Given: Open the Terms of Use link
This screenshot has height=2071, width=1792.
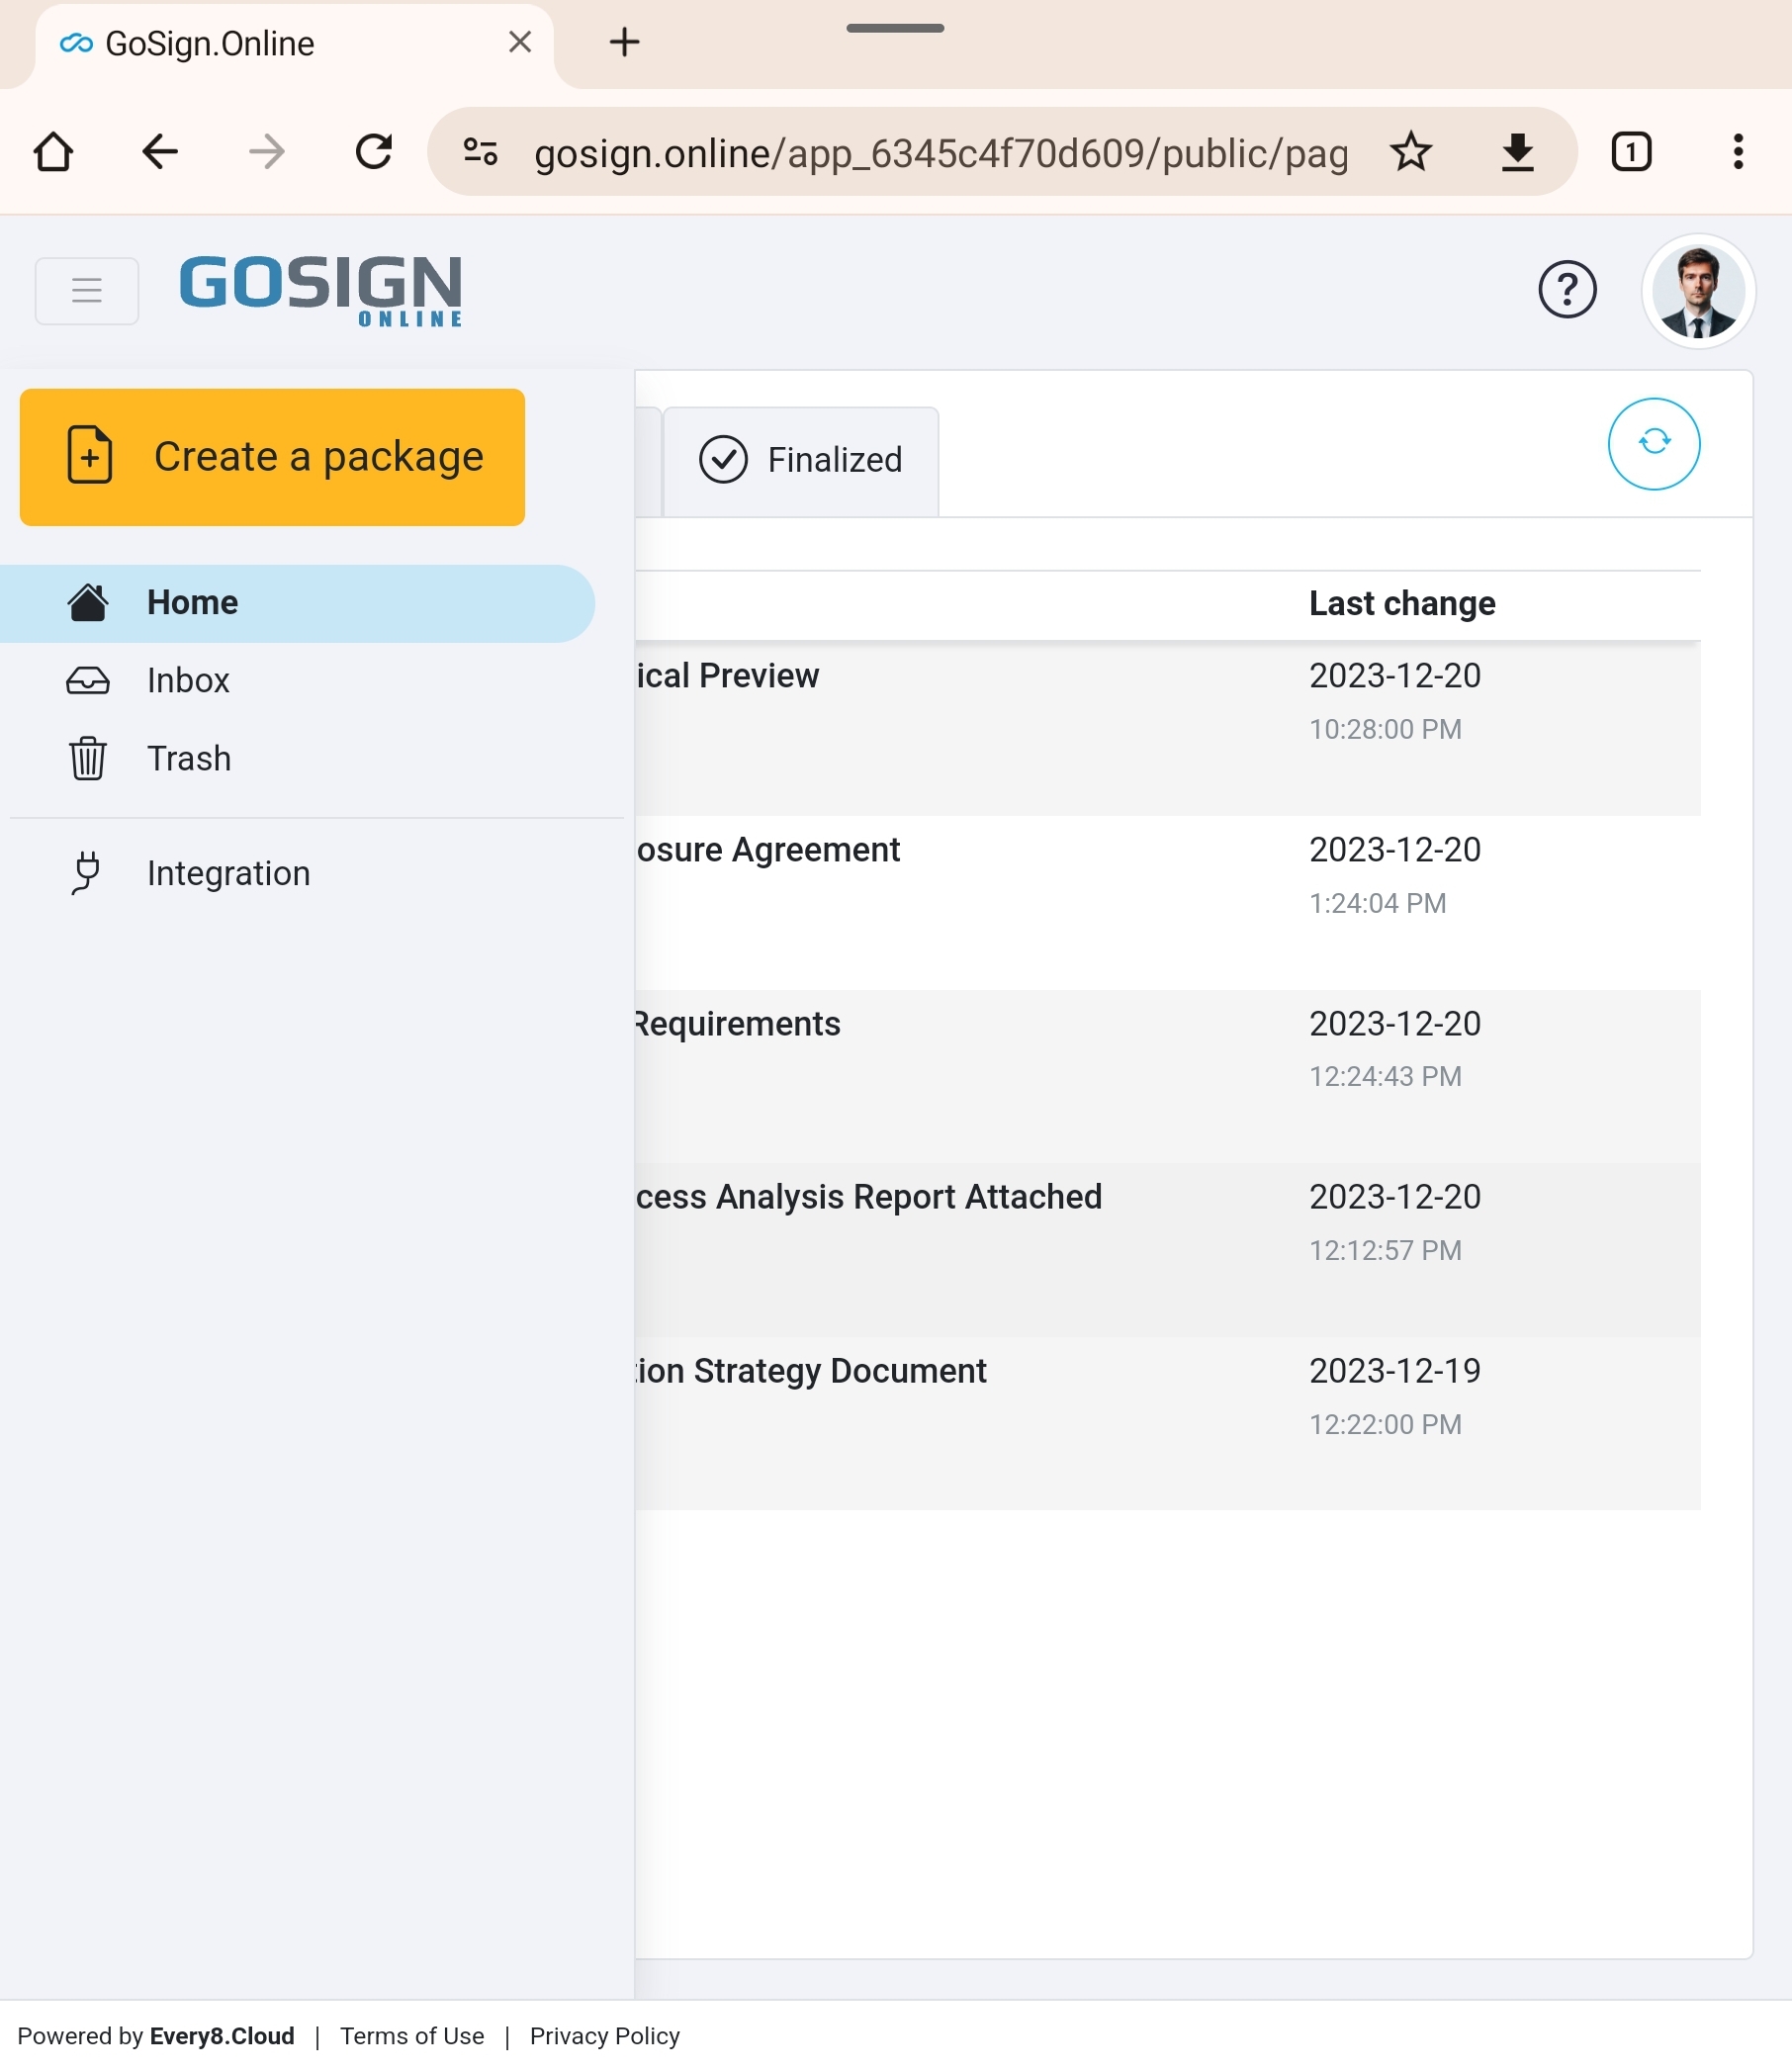Looking at the screenshot, I should pos(411,2036).
